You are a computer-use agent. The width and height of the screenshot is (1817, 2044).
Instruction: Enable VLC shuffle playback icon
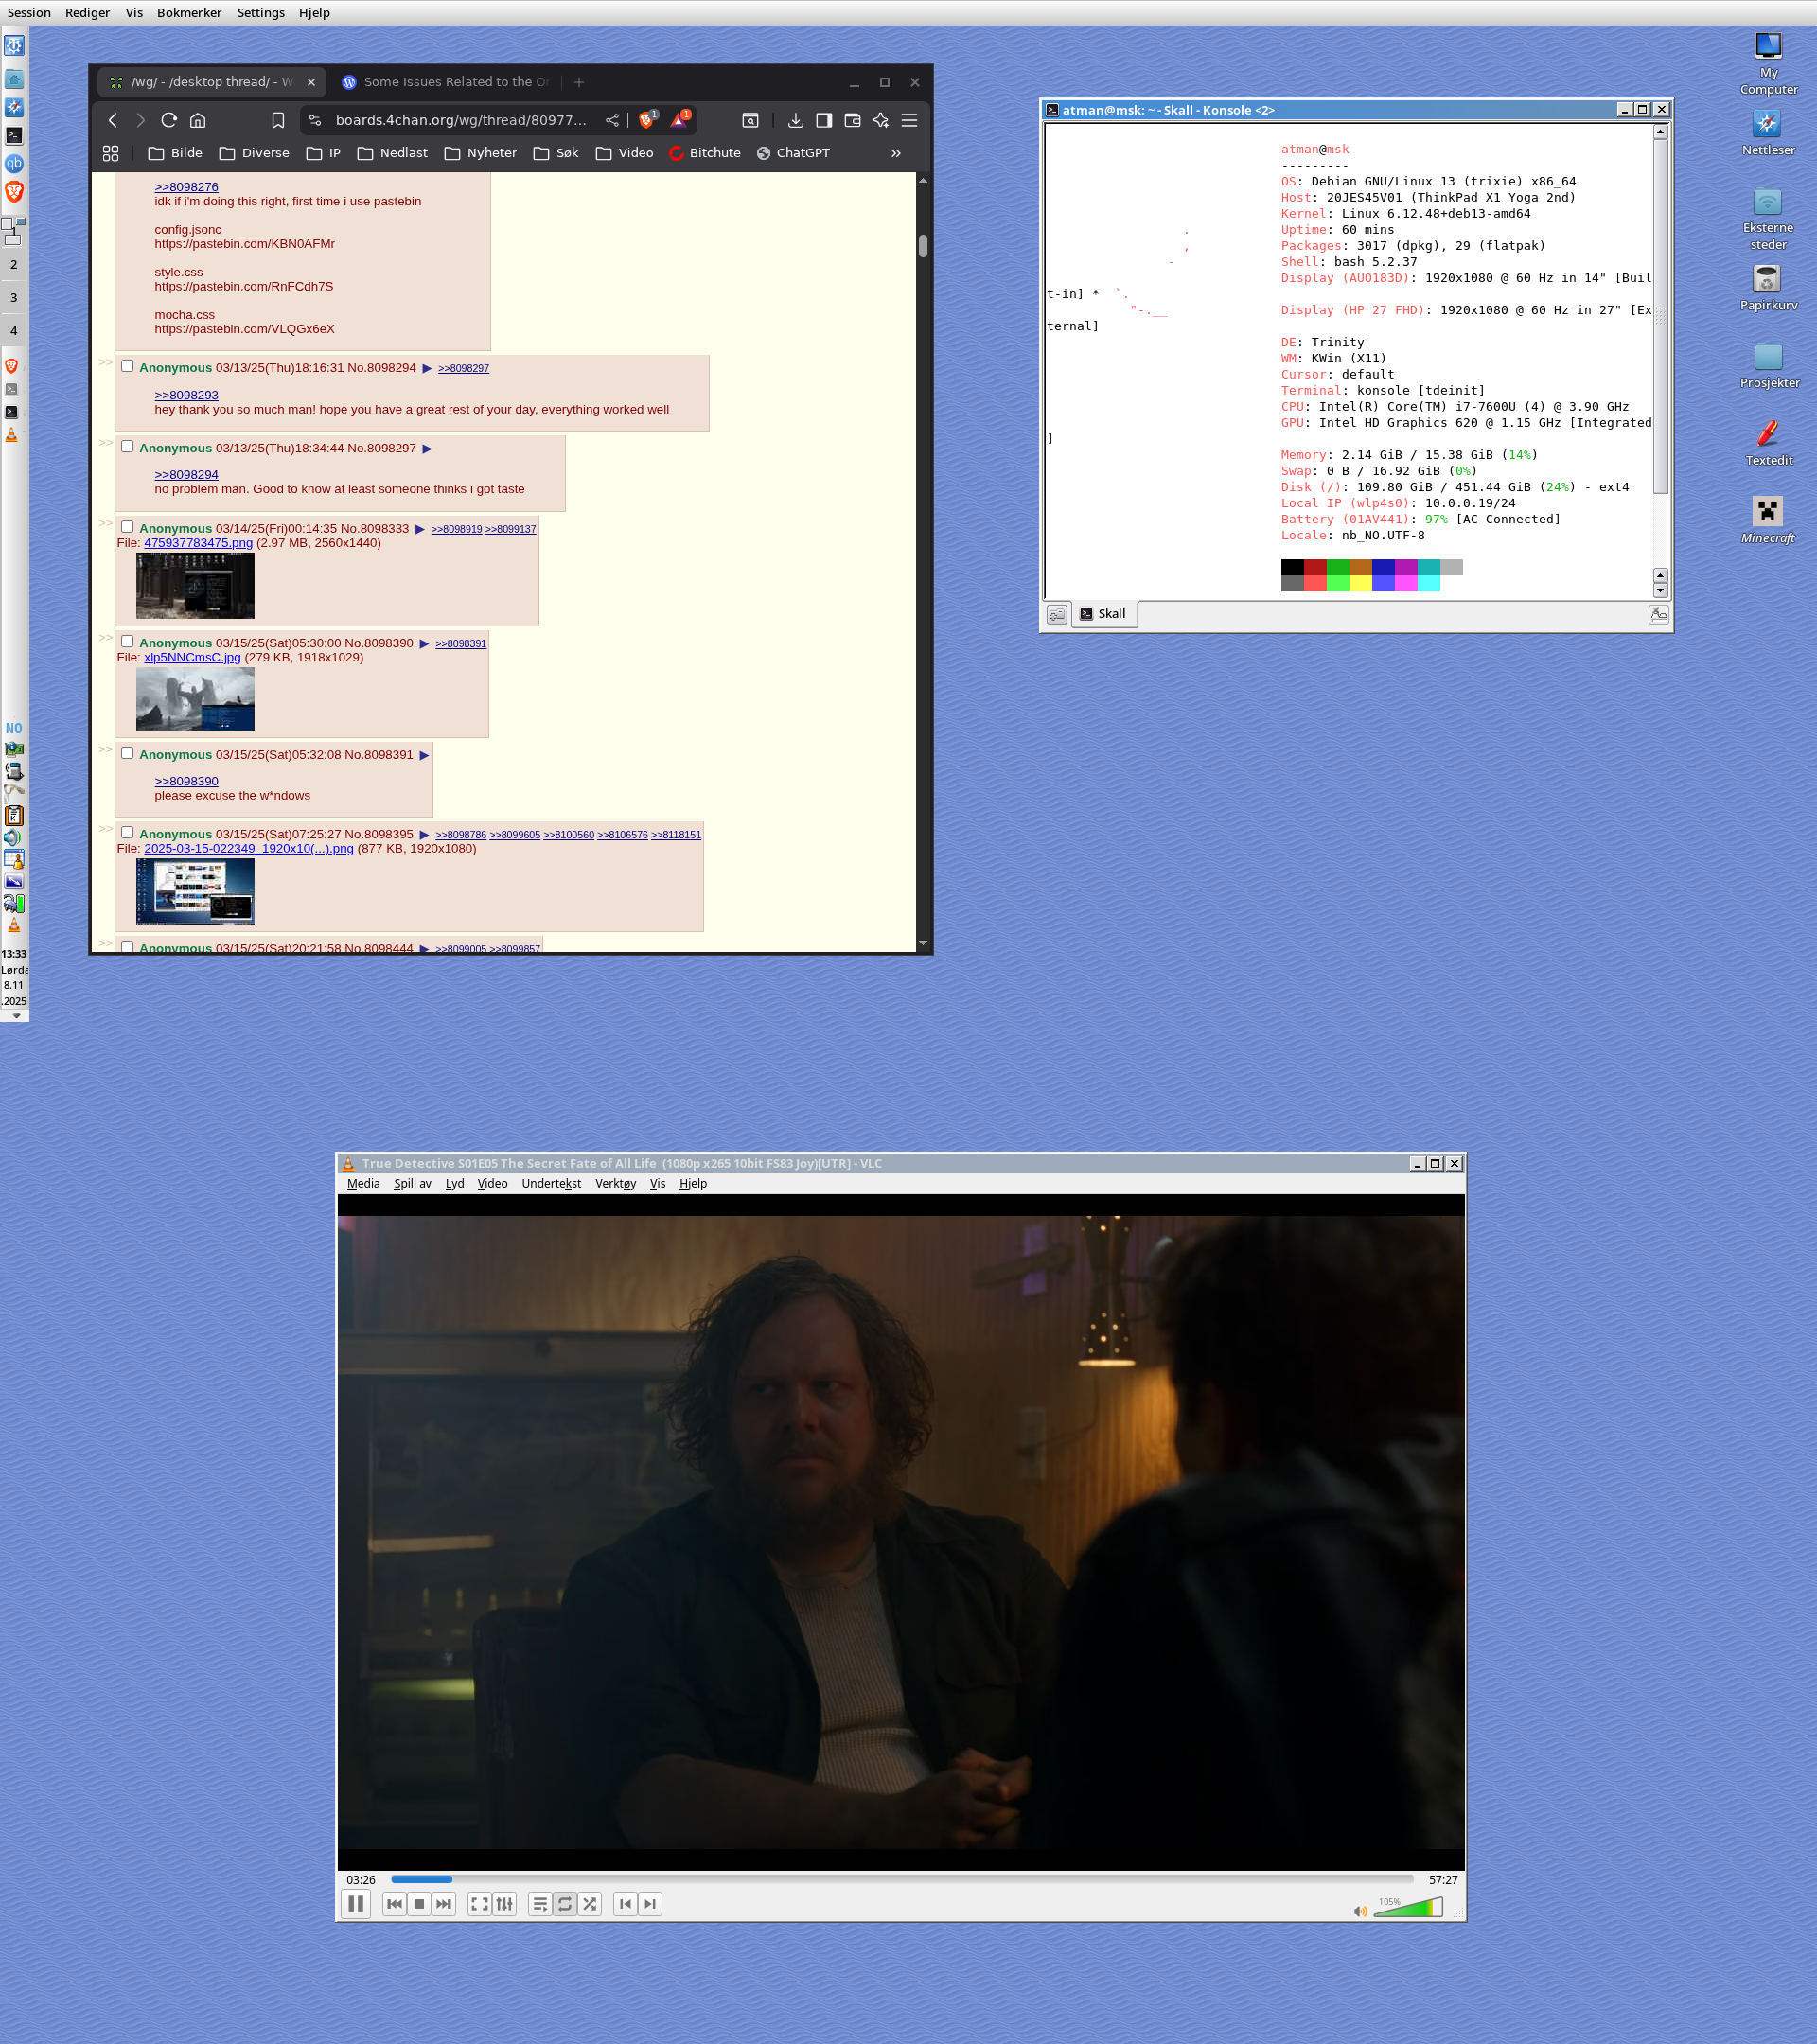(590, 1904)
